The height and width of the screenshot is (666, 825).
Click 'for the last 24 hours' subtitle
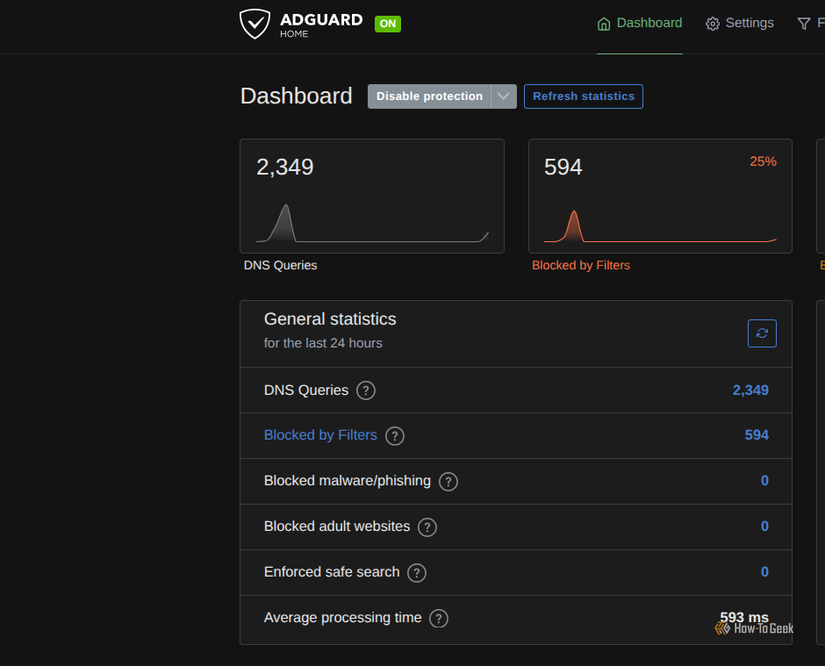coord(323,343)
